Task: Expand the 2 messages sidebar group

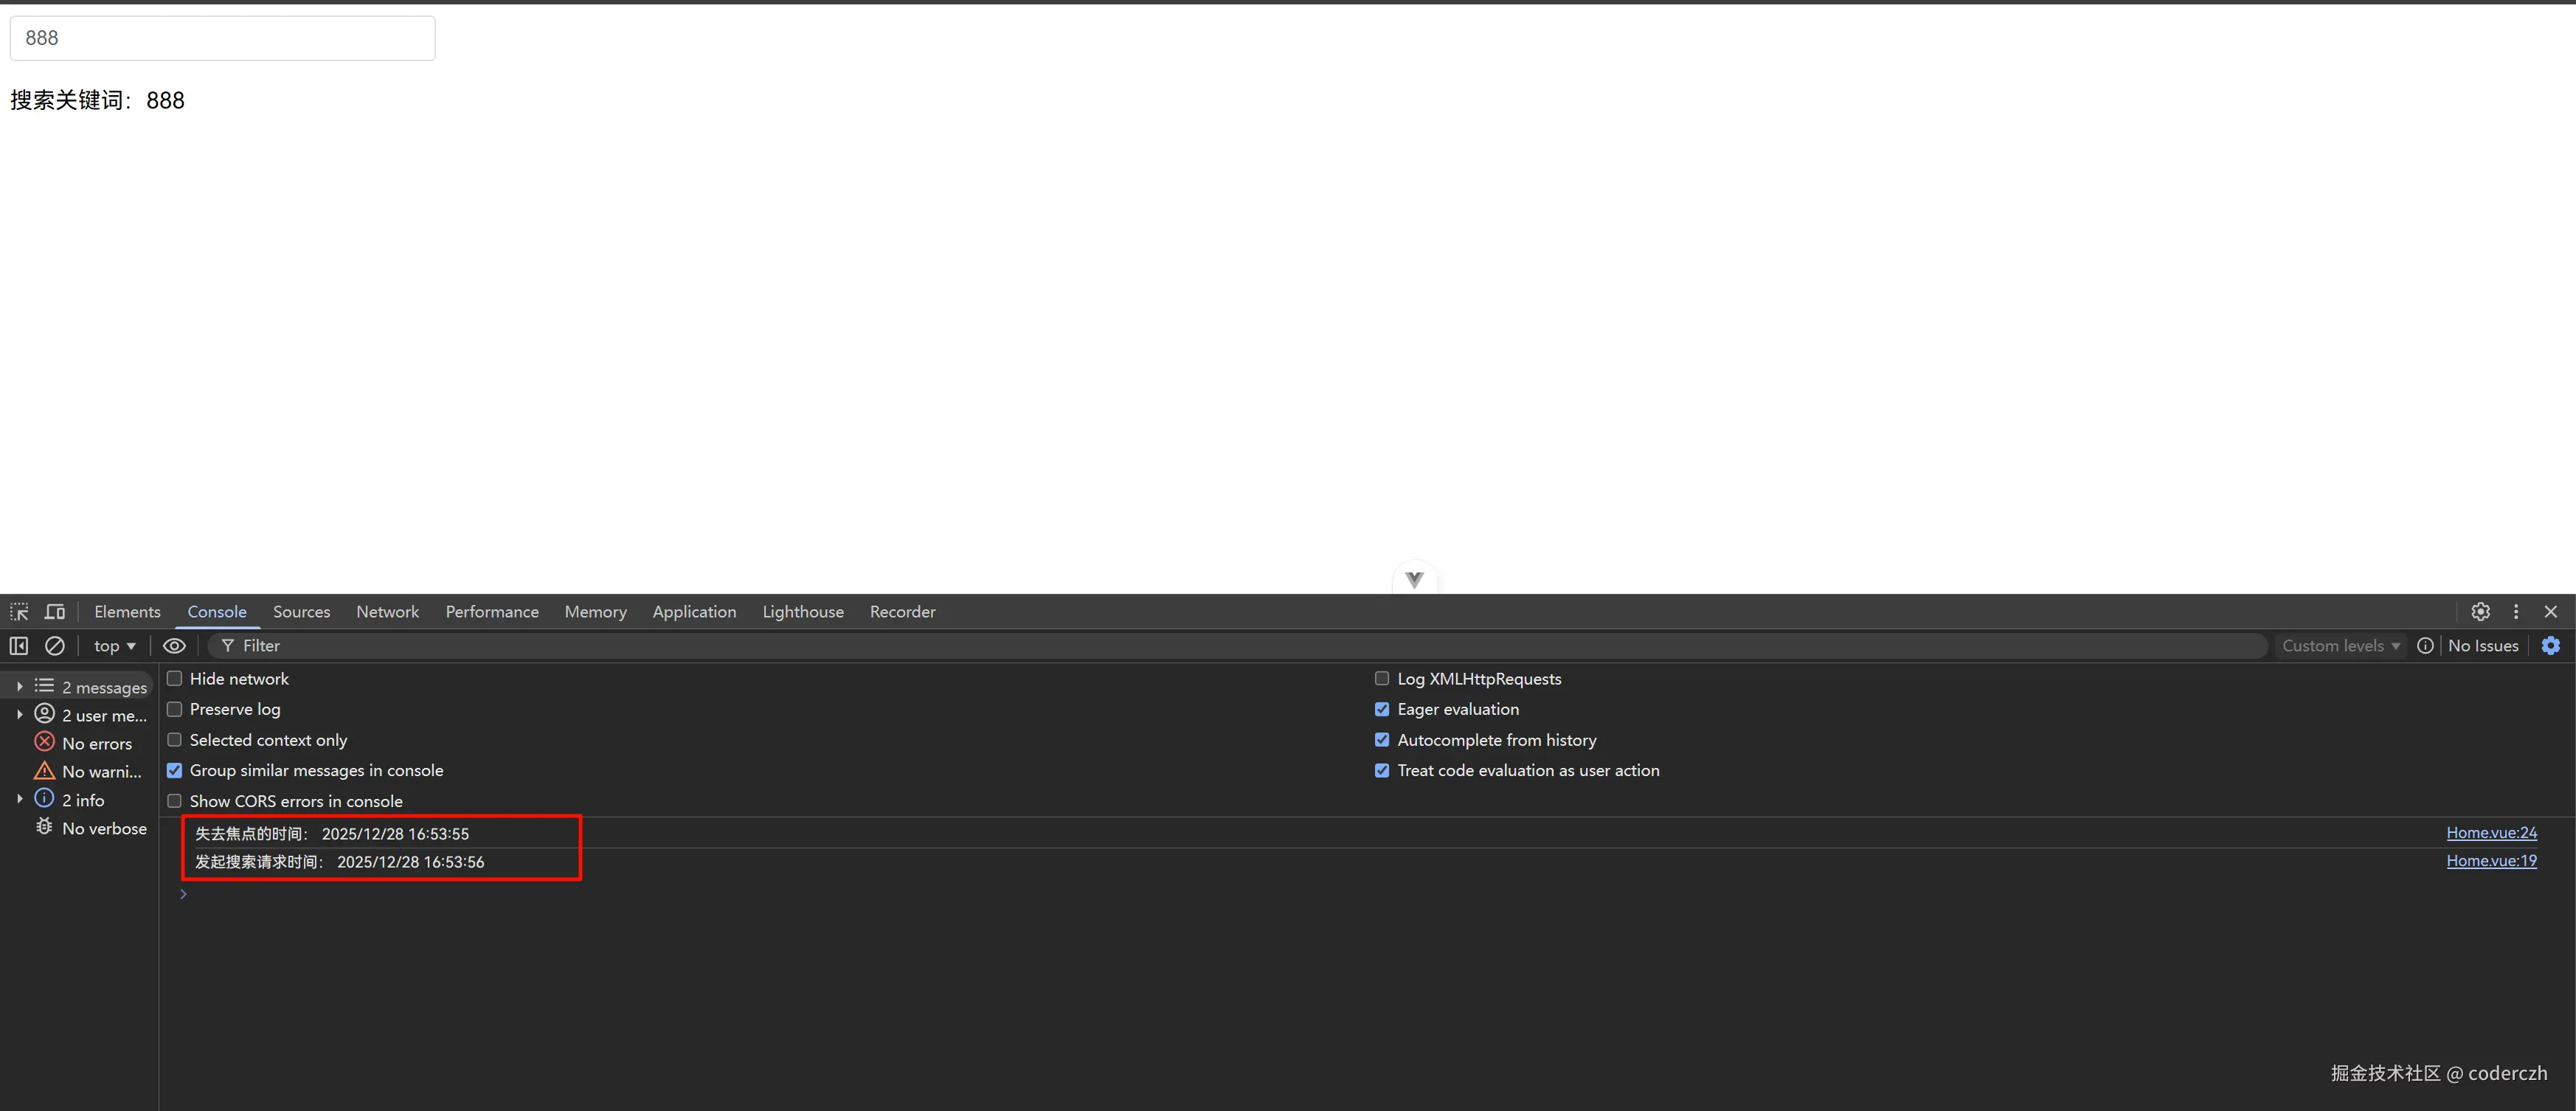Action: (x=19, y=687)
